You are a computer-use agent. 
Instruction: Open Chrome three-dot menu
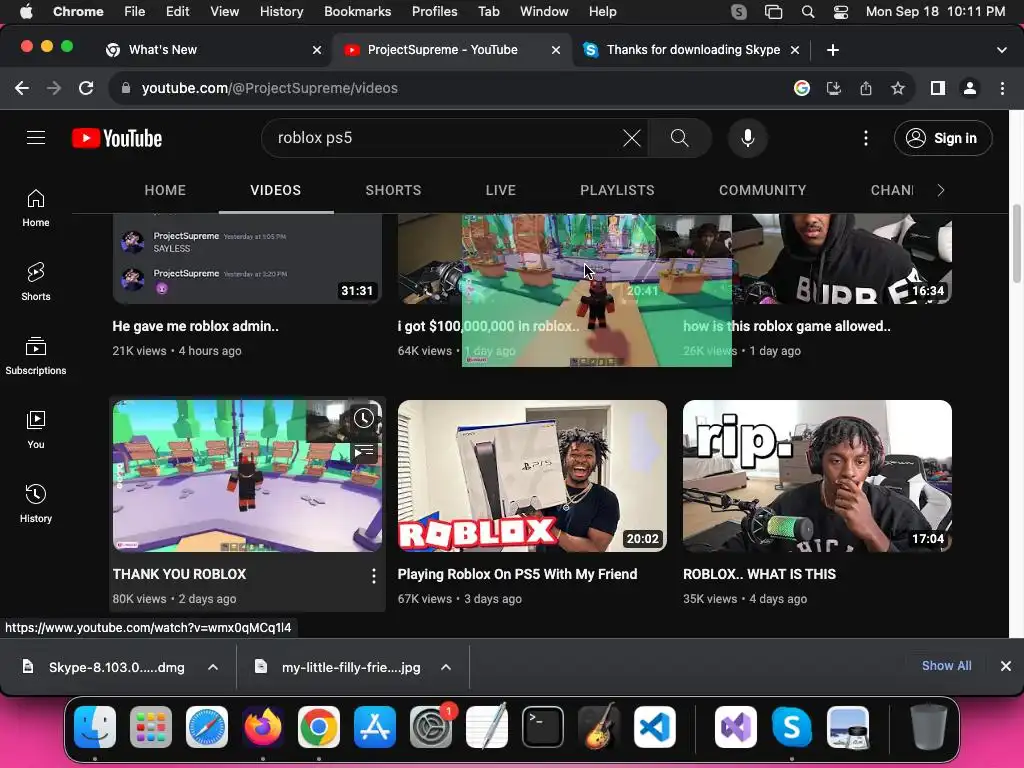coord(1002,88)
